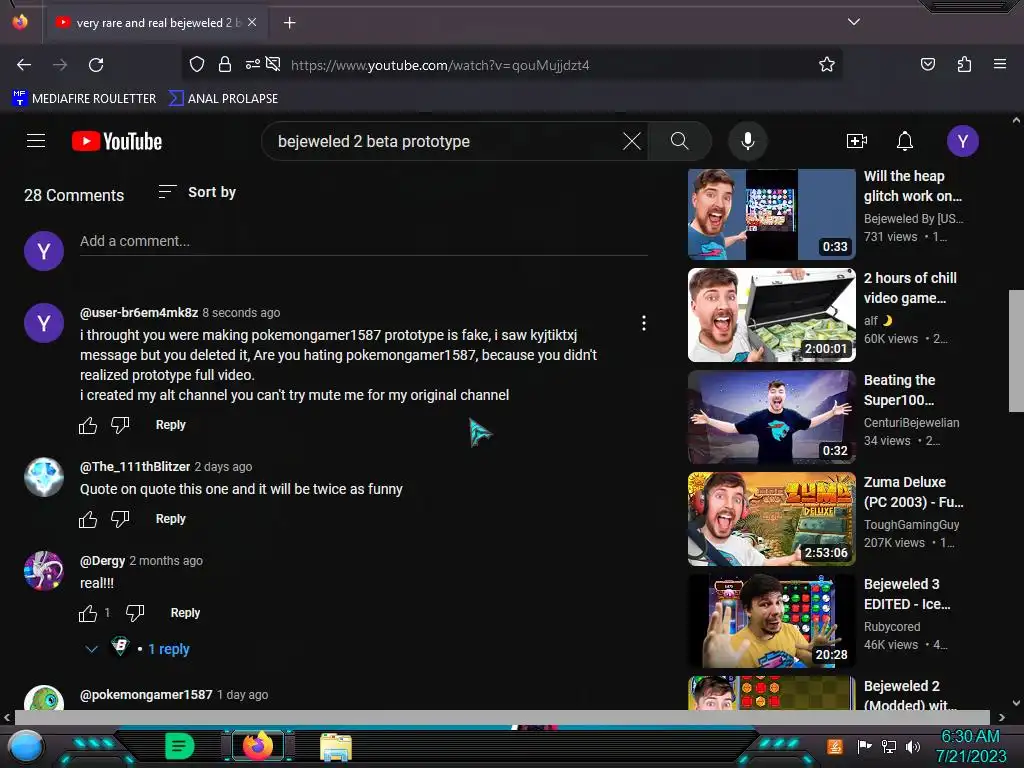The width and height of the screenshot is (1024, 768).
Task: Dislike the user-br6em4mk8z comment
Action: click(120, 426)
